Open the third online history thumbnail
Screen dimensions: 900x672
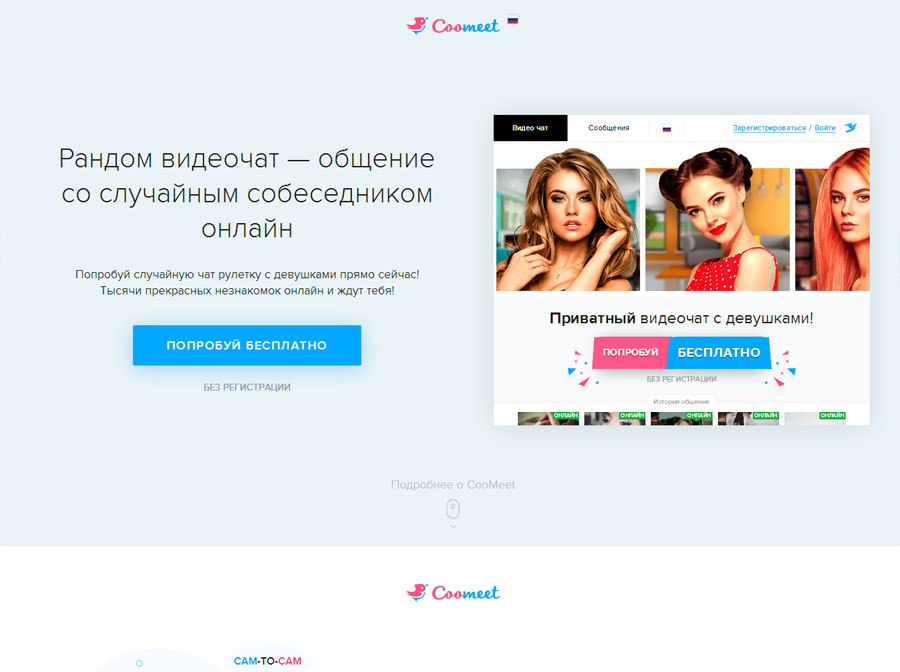click(x=681, y=418)
